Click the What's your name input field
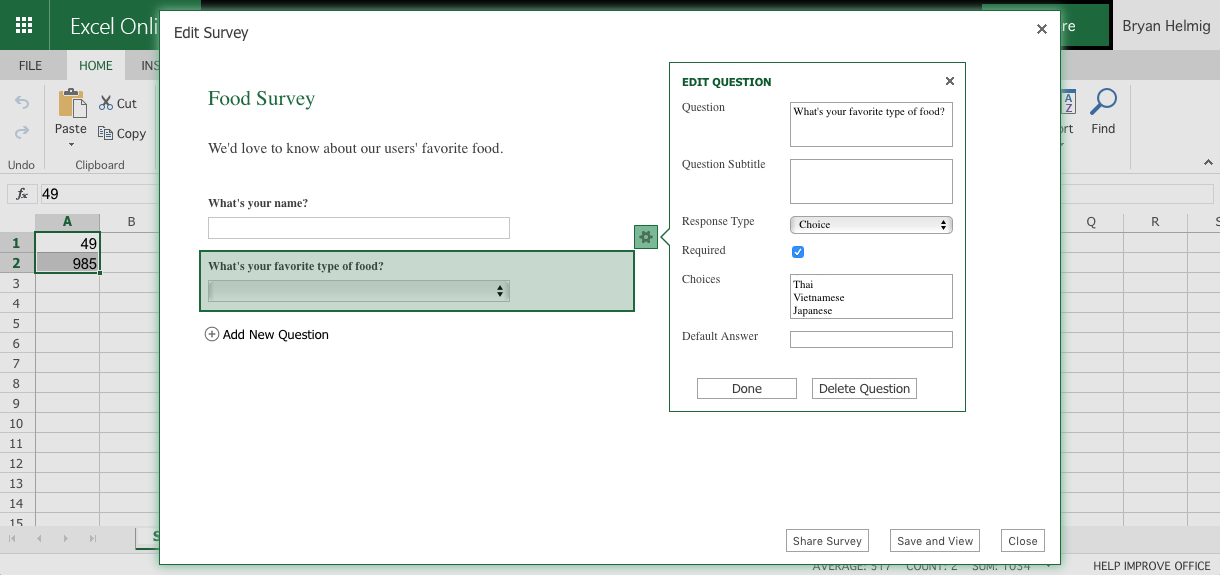This screenshot has width=1220, height=575. tap(359, 228)
